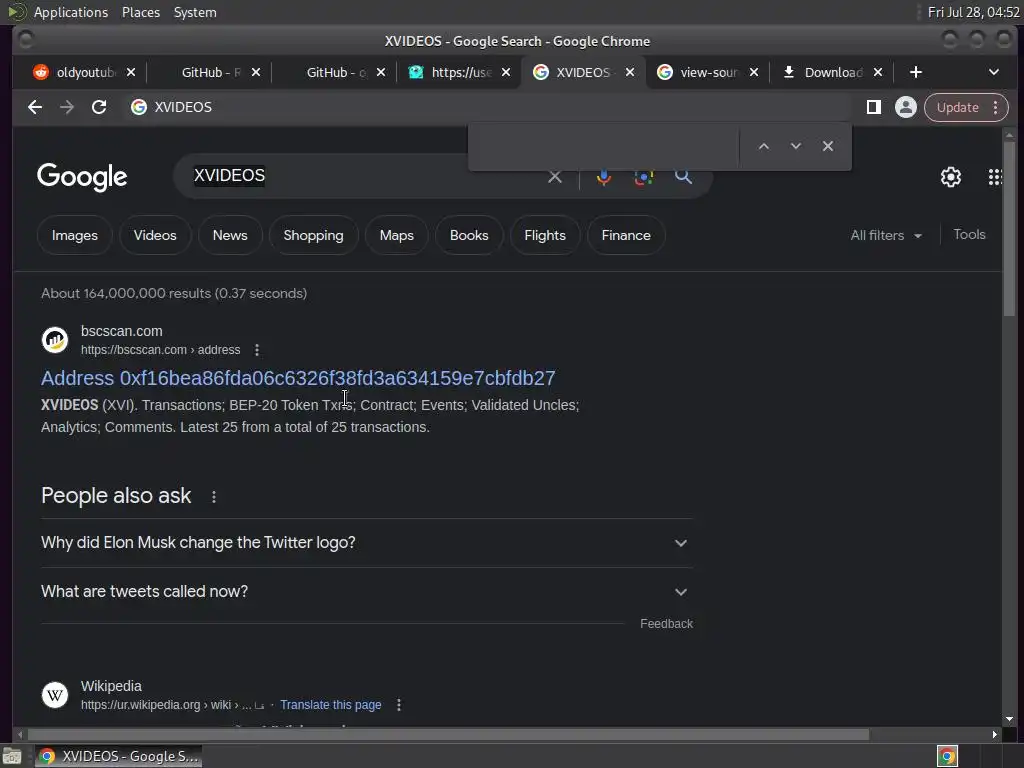Screen dimensions: 1024x768
Task: Go back with the browser back arrow
Action: coord(35,107)
